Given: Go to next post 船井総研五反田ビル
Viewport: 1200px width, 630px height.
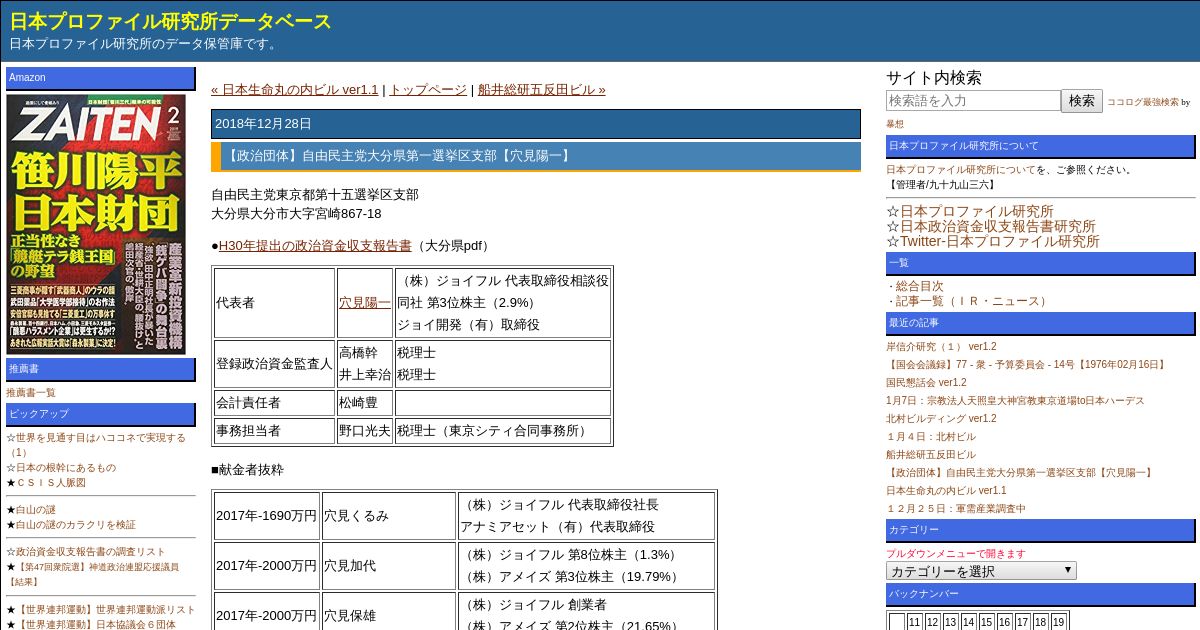Looking at the screenshot, I should [541, 89].
